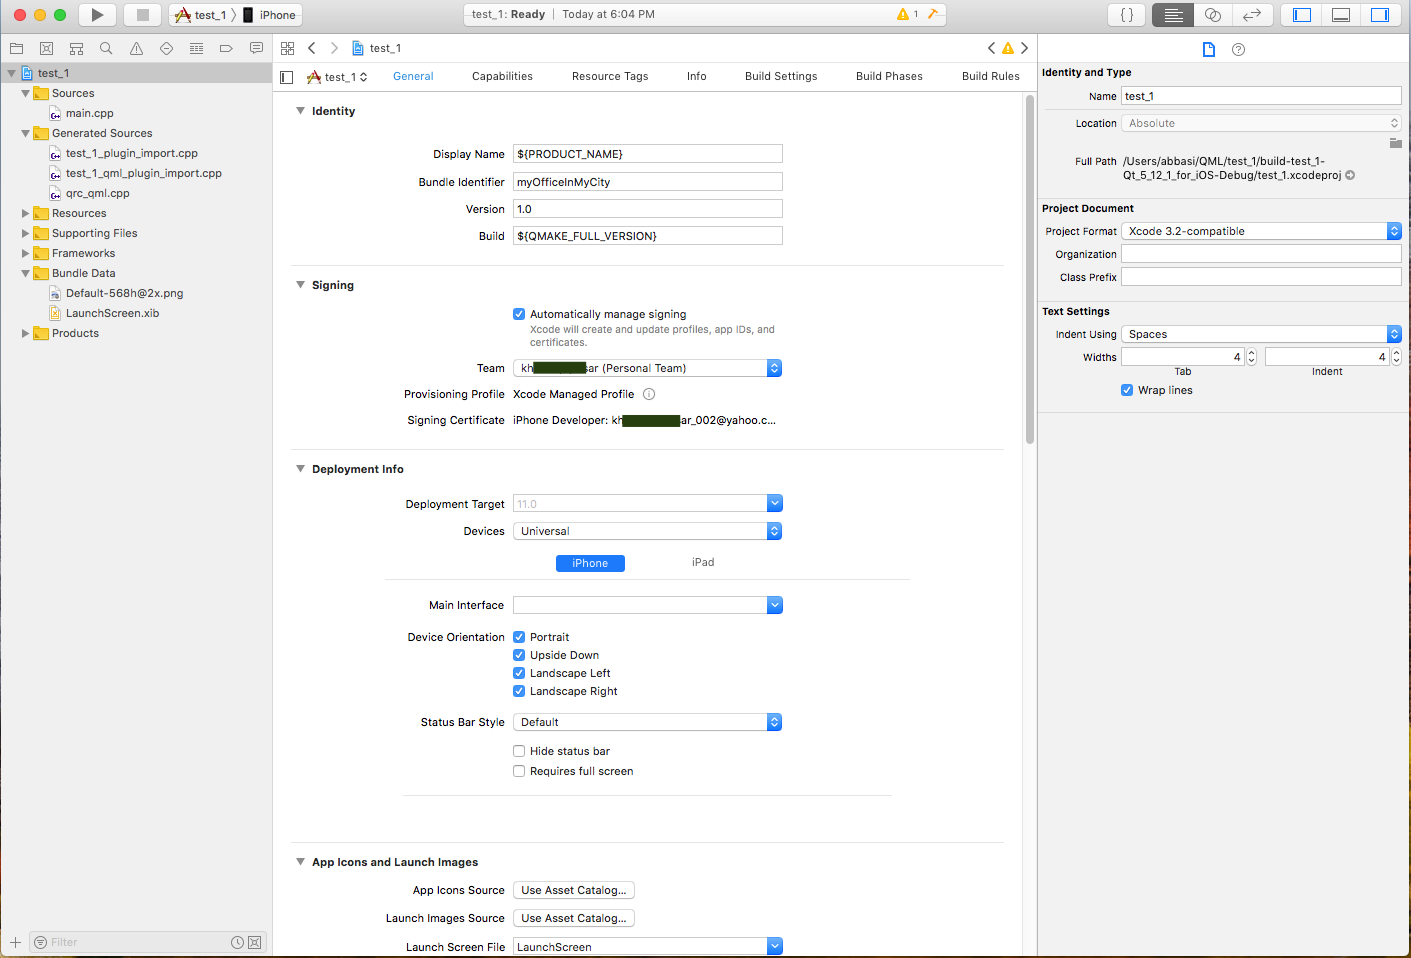This screenshot has width=1411, height=958.
Task: Select the iPhone segment
Action: click(590, 563)
